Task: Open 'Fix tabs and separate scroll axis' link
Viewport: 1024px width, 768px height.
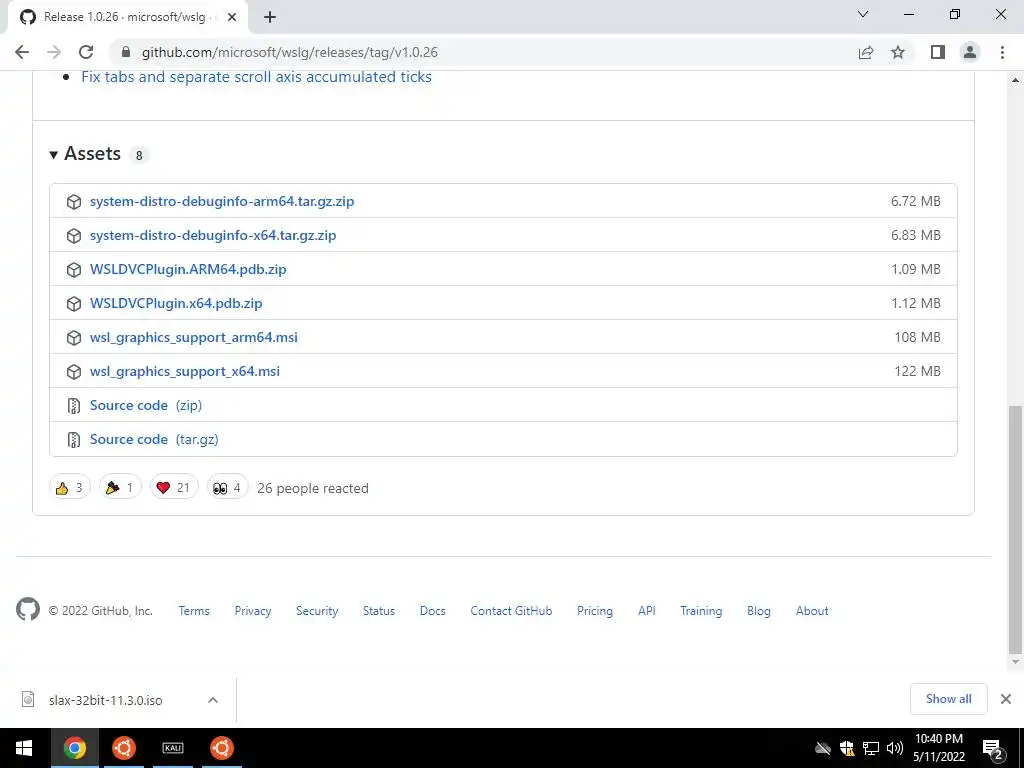Action: click(256, 76)
